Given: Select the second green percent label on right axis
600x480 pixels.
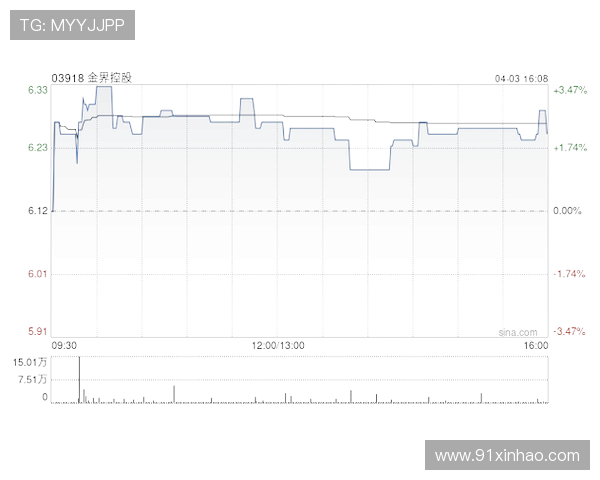Looking at the screenshot, I should [570, 147].
